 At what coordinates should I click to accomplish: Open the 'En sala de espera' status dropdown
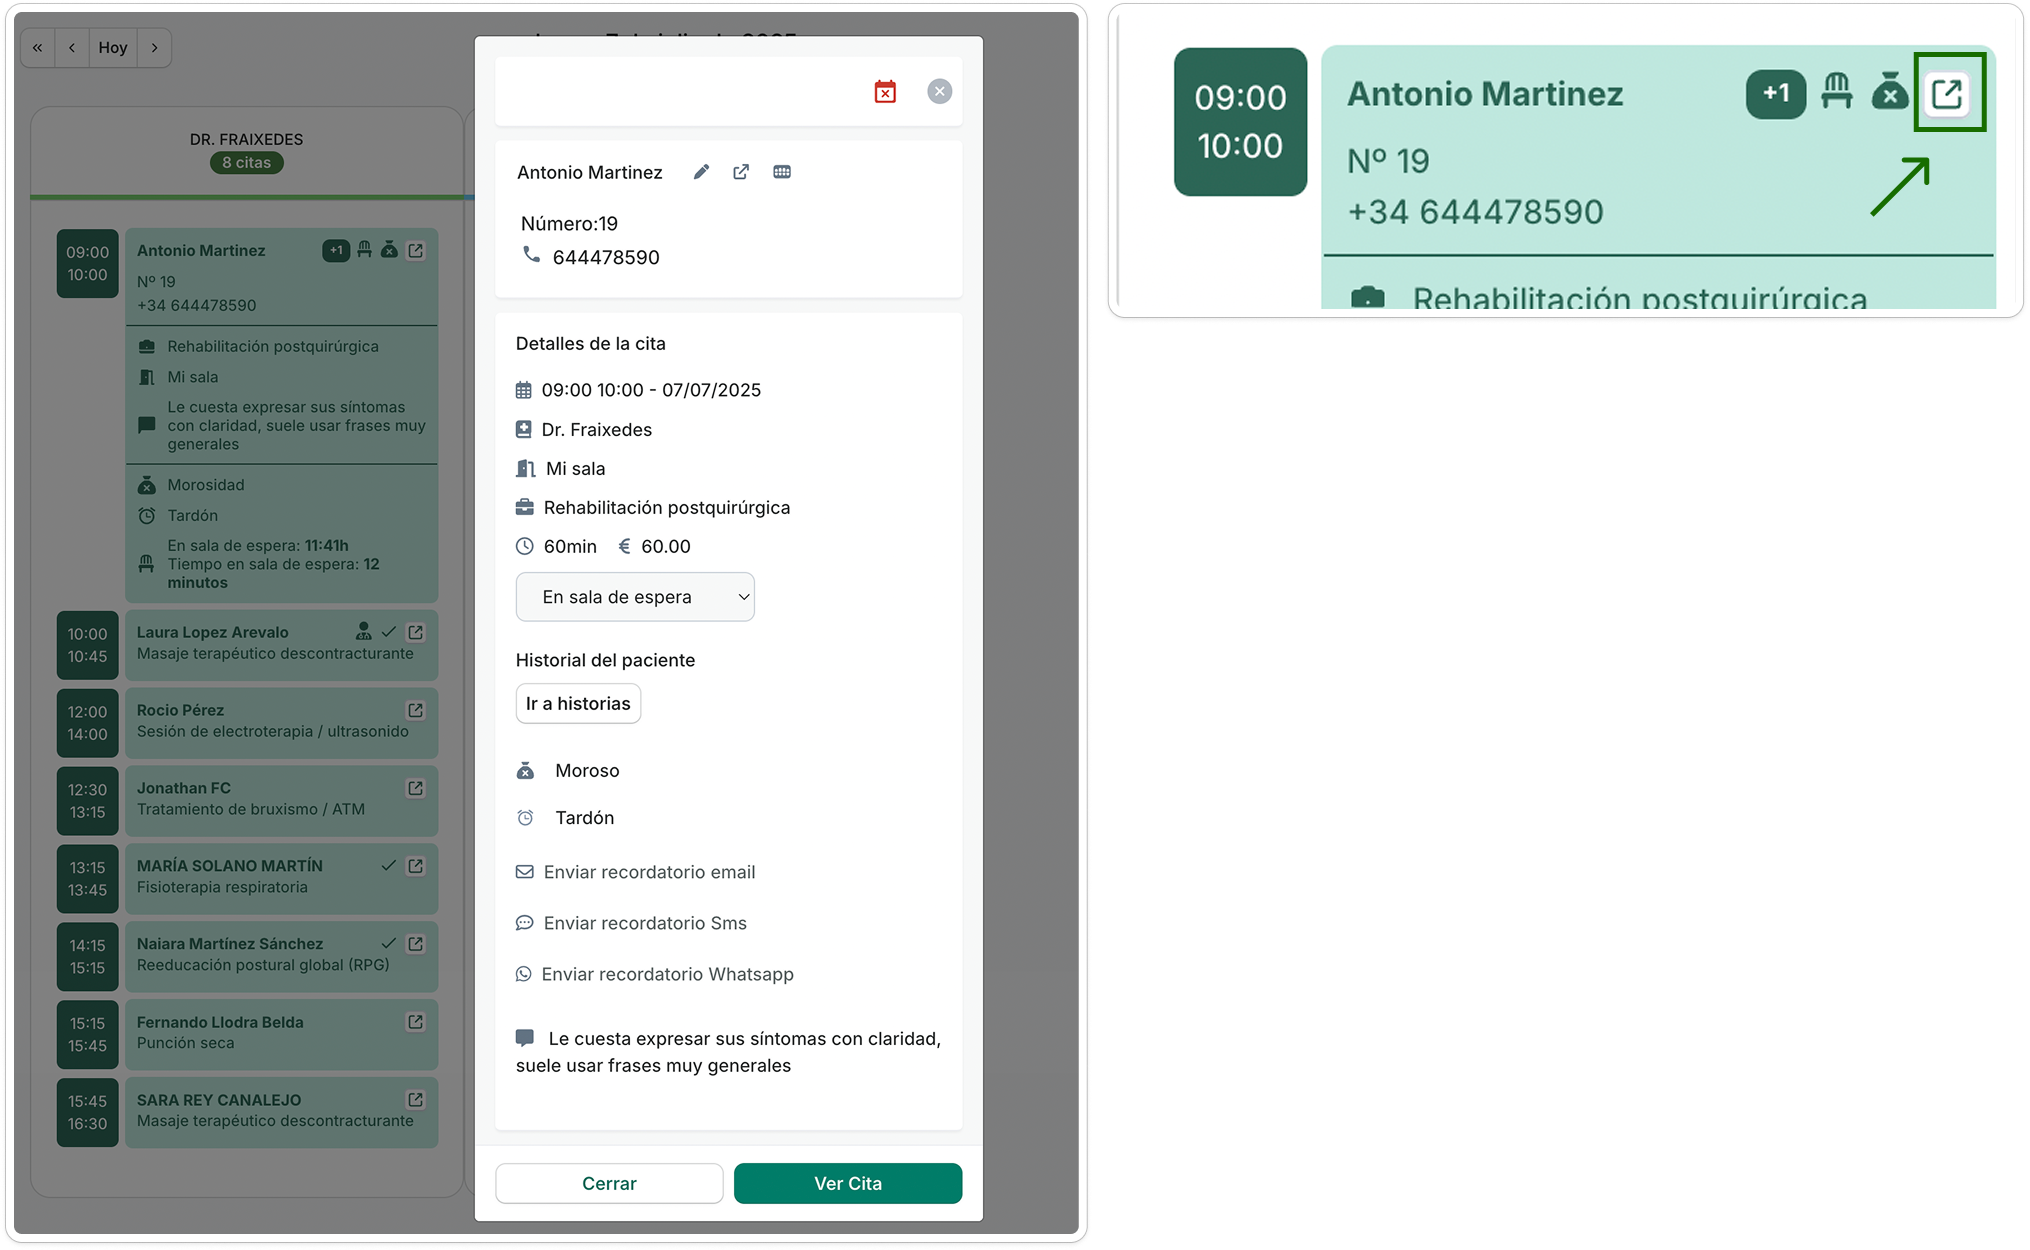coord(635,597)
